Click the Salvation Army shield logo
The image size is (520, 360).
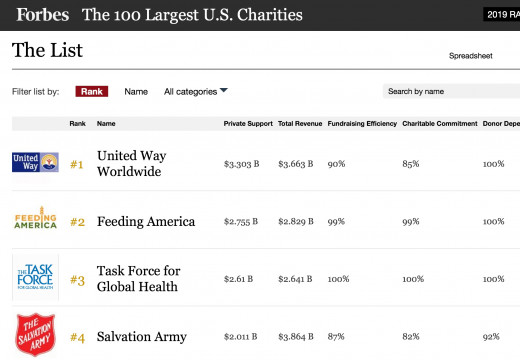click(35, 334)
